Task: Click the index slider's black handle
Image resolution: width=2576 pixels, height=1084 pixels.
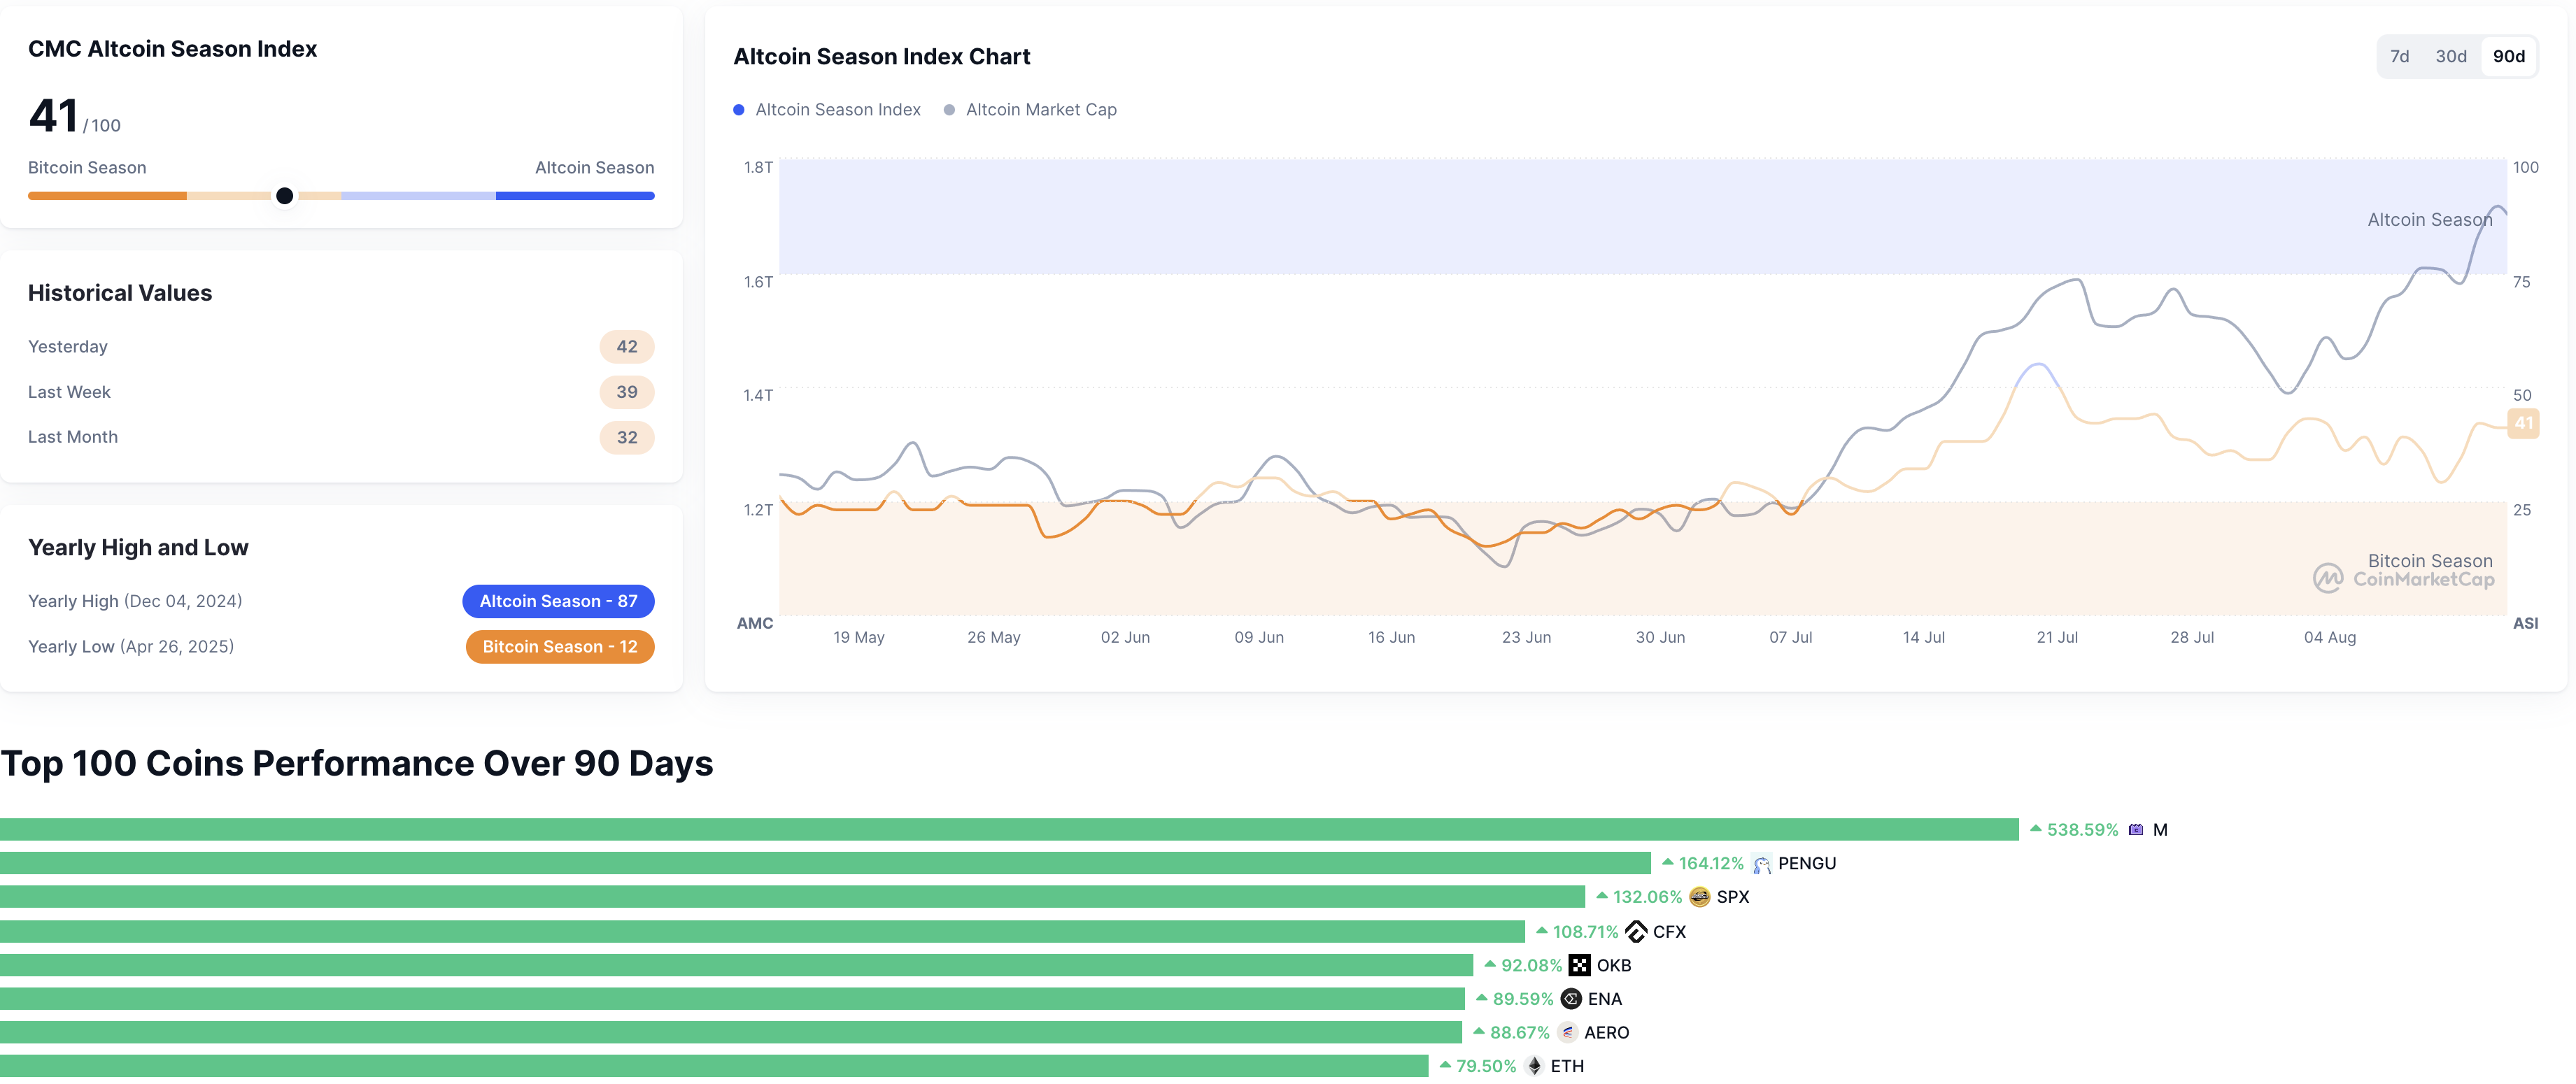Action: [x=285, y=196]
